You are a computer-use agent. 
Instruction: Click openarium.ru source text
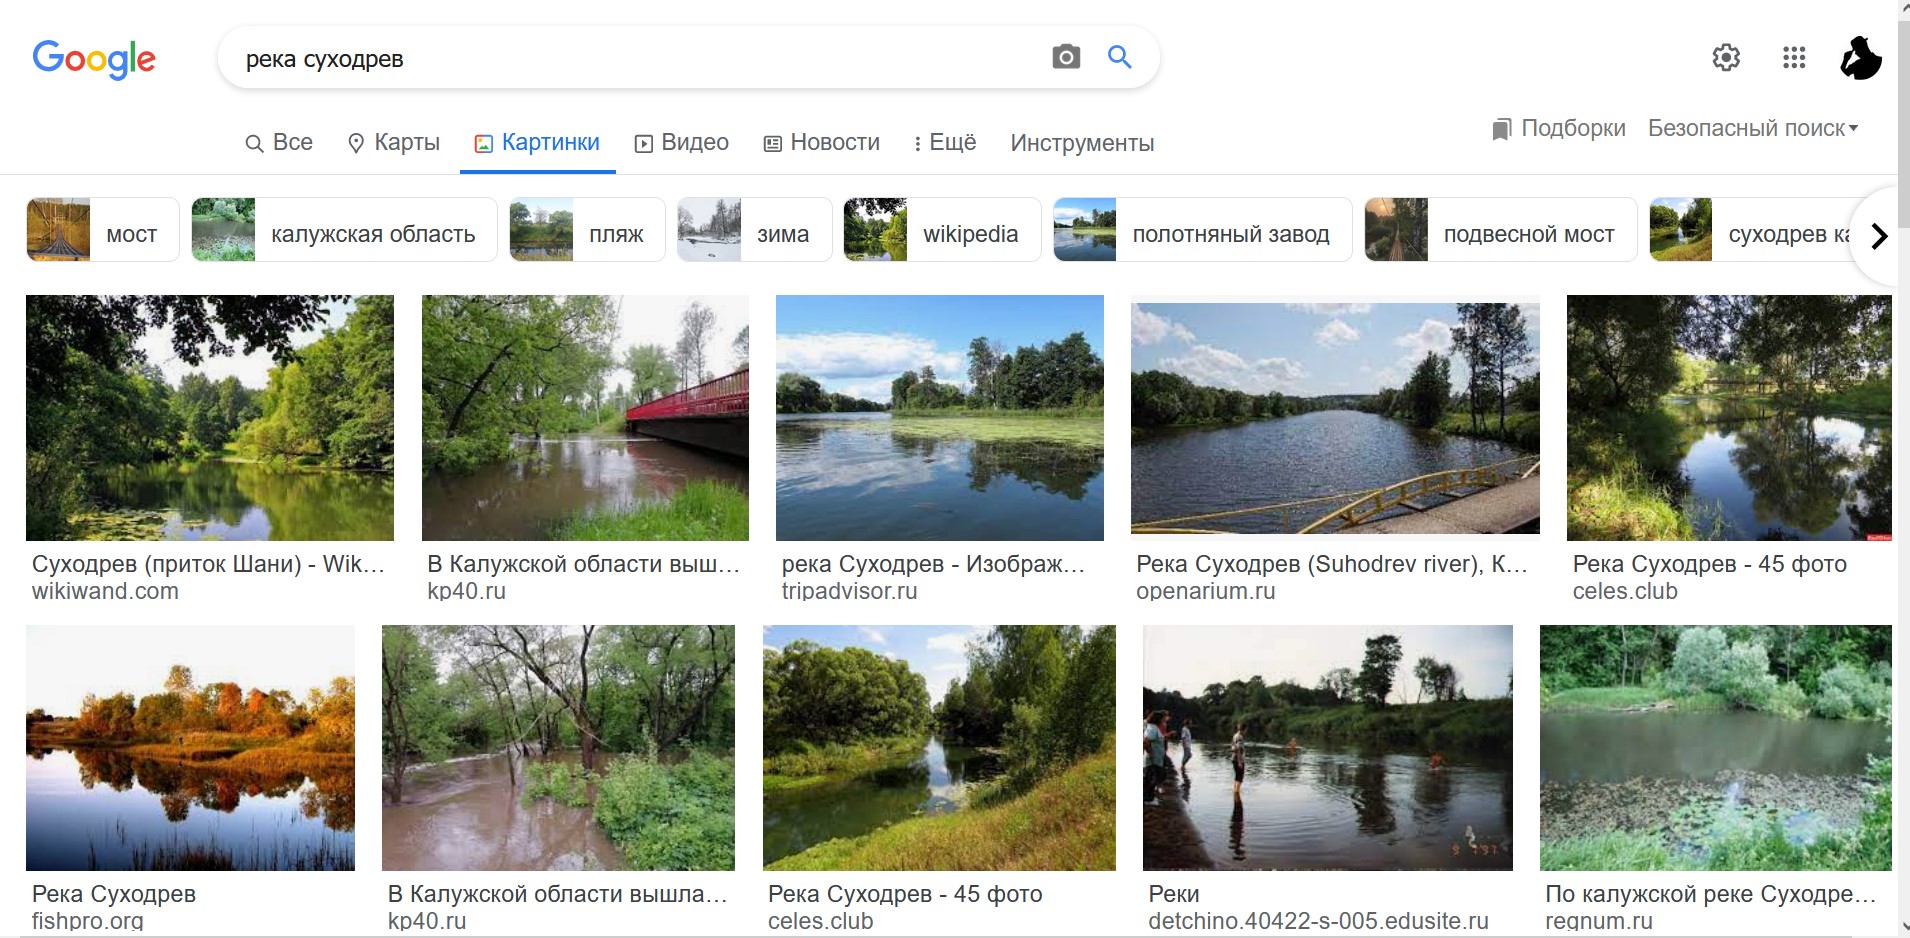coord(1206,591)
